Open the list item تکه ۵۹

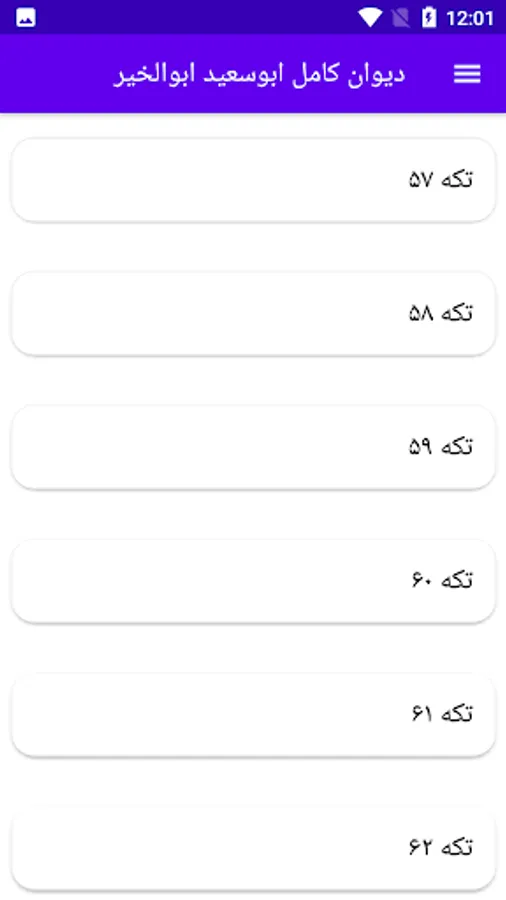(x=253, y=447)
